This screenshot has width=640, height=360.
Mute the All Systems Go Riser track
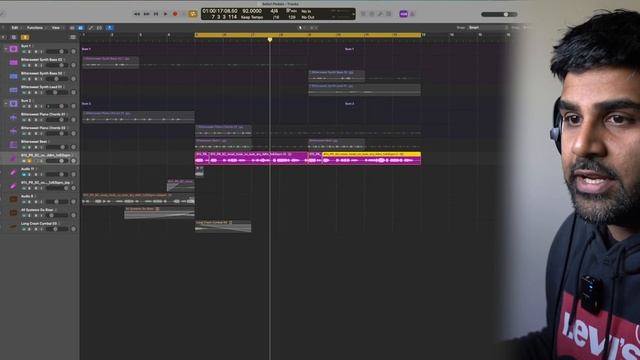[24, 216]
